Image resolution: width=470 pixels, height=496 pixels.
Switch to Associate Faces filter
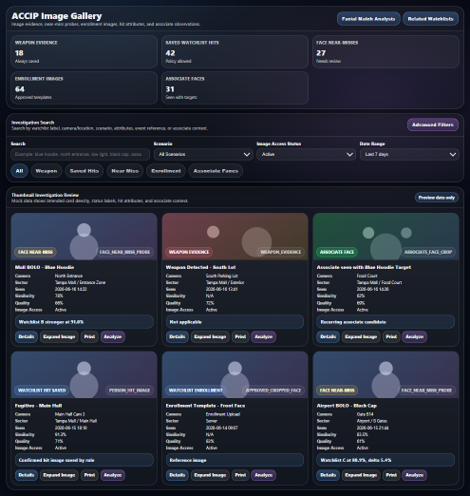tap(216, 171)
